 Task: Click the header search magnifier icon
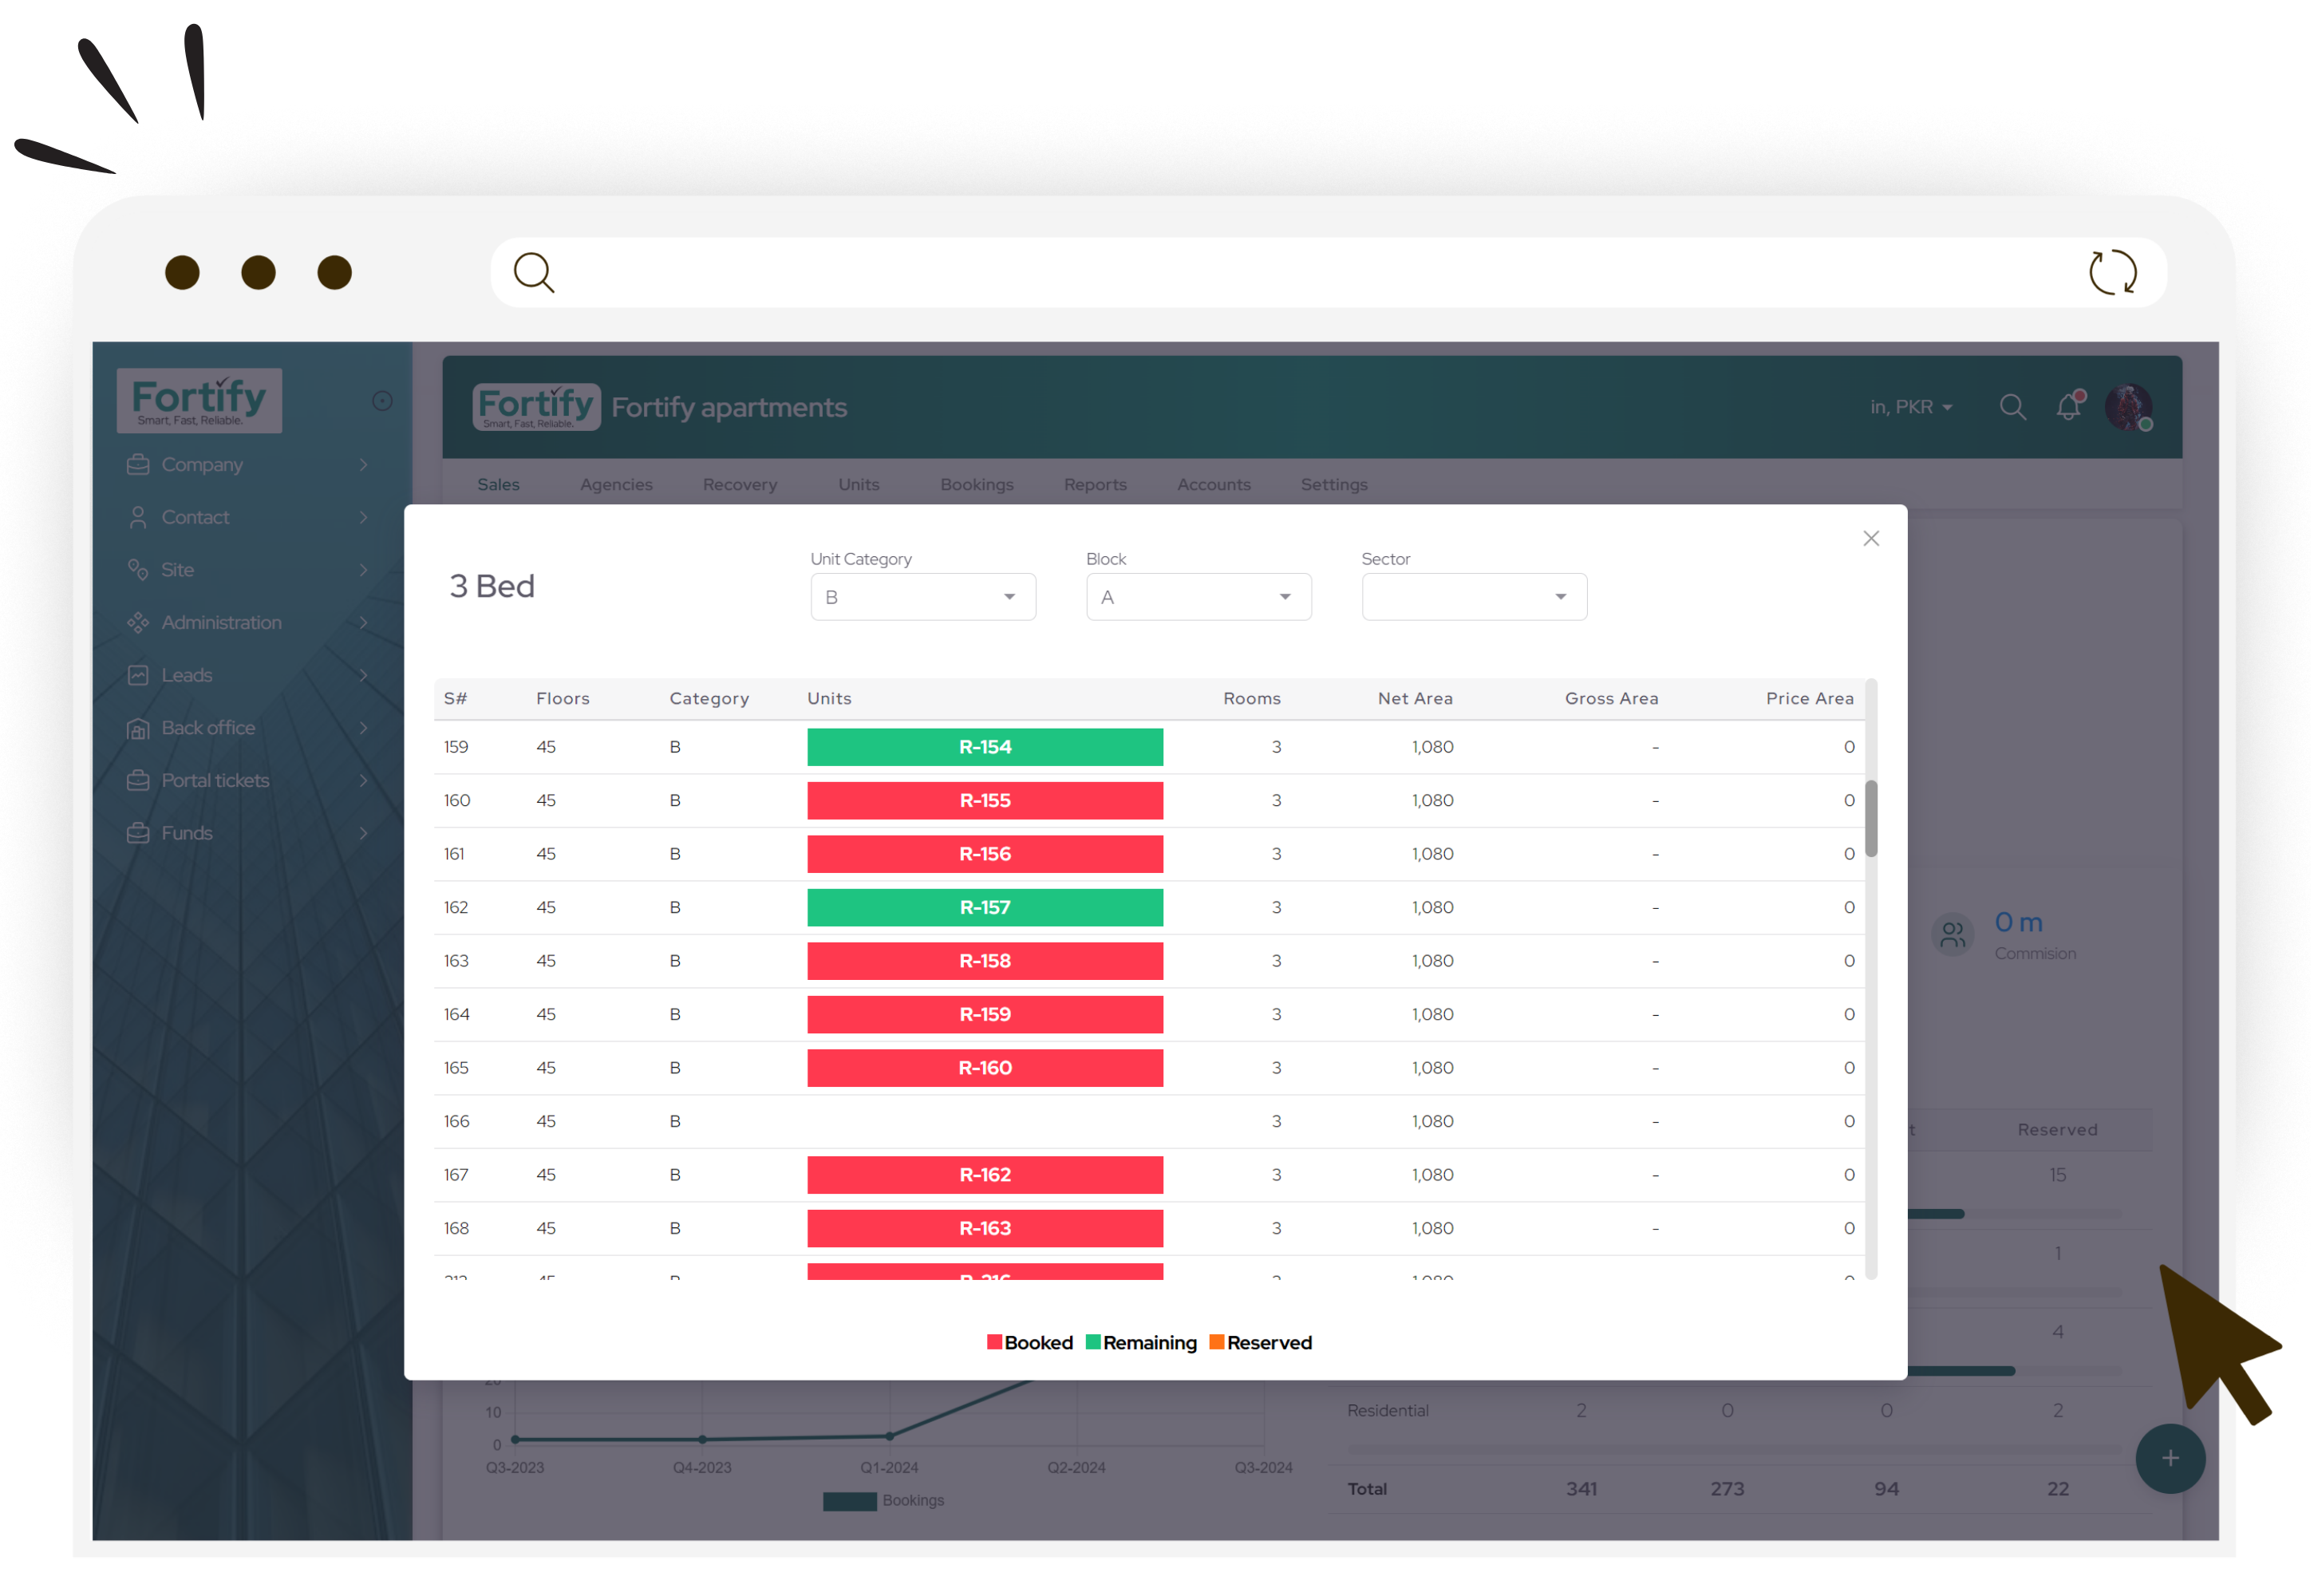click(2012, 407)
